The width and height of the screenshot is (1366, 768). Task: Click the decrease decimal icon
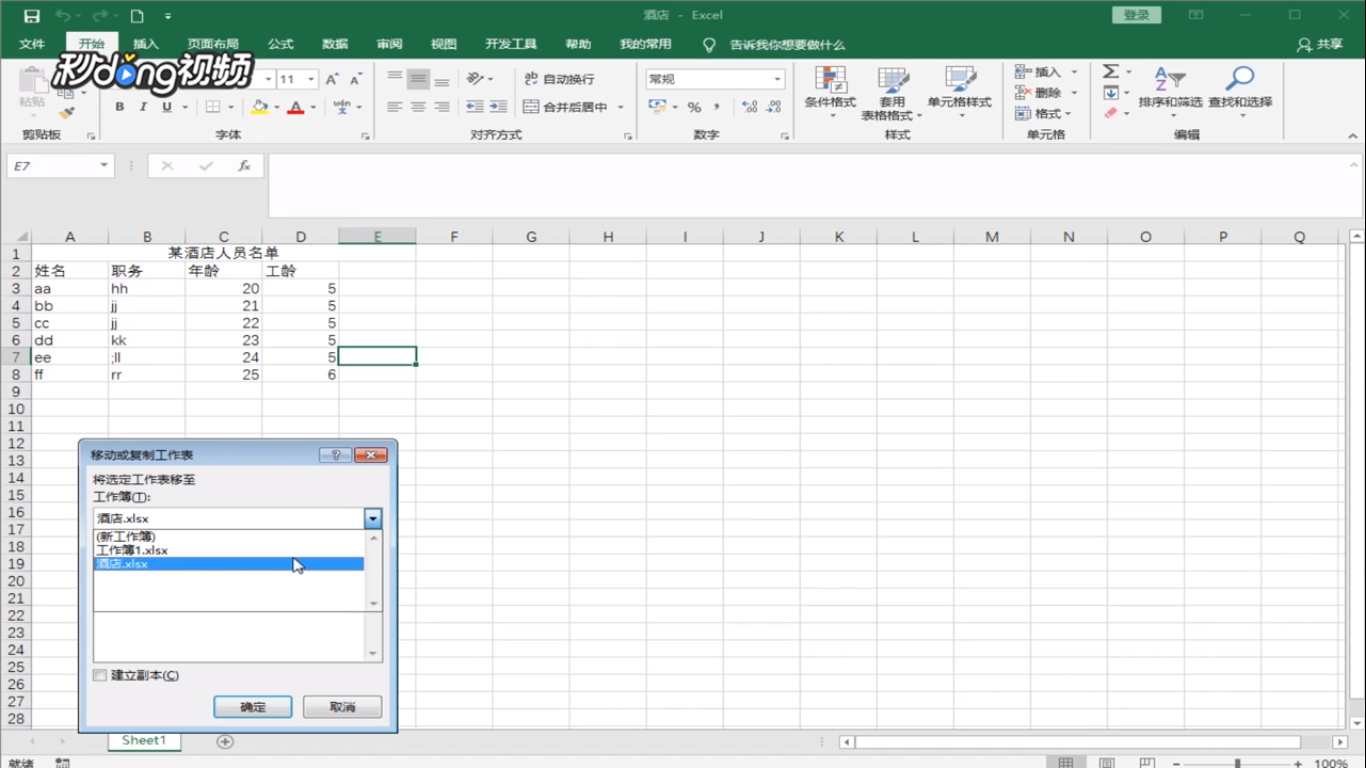click(x=772, y=107)
